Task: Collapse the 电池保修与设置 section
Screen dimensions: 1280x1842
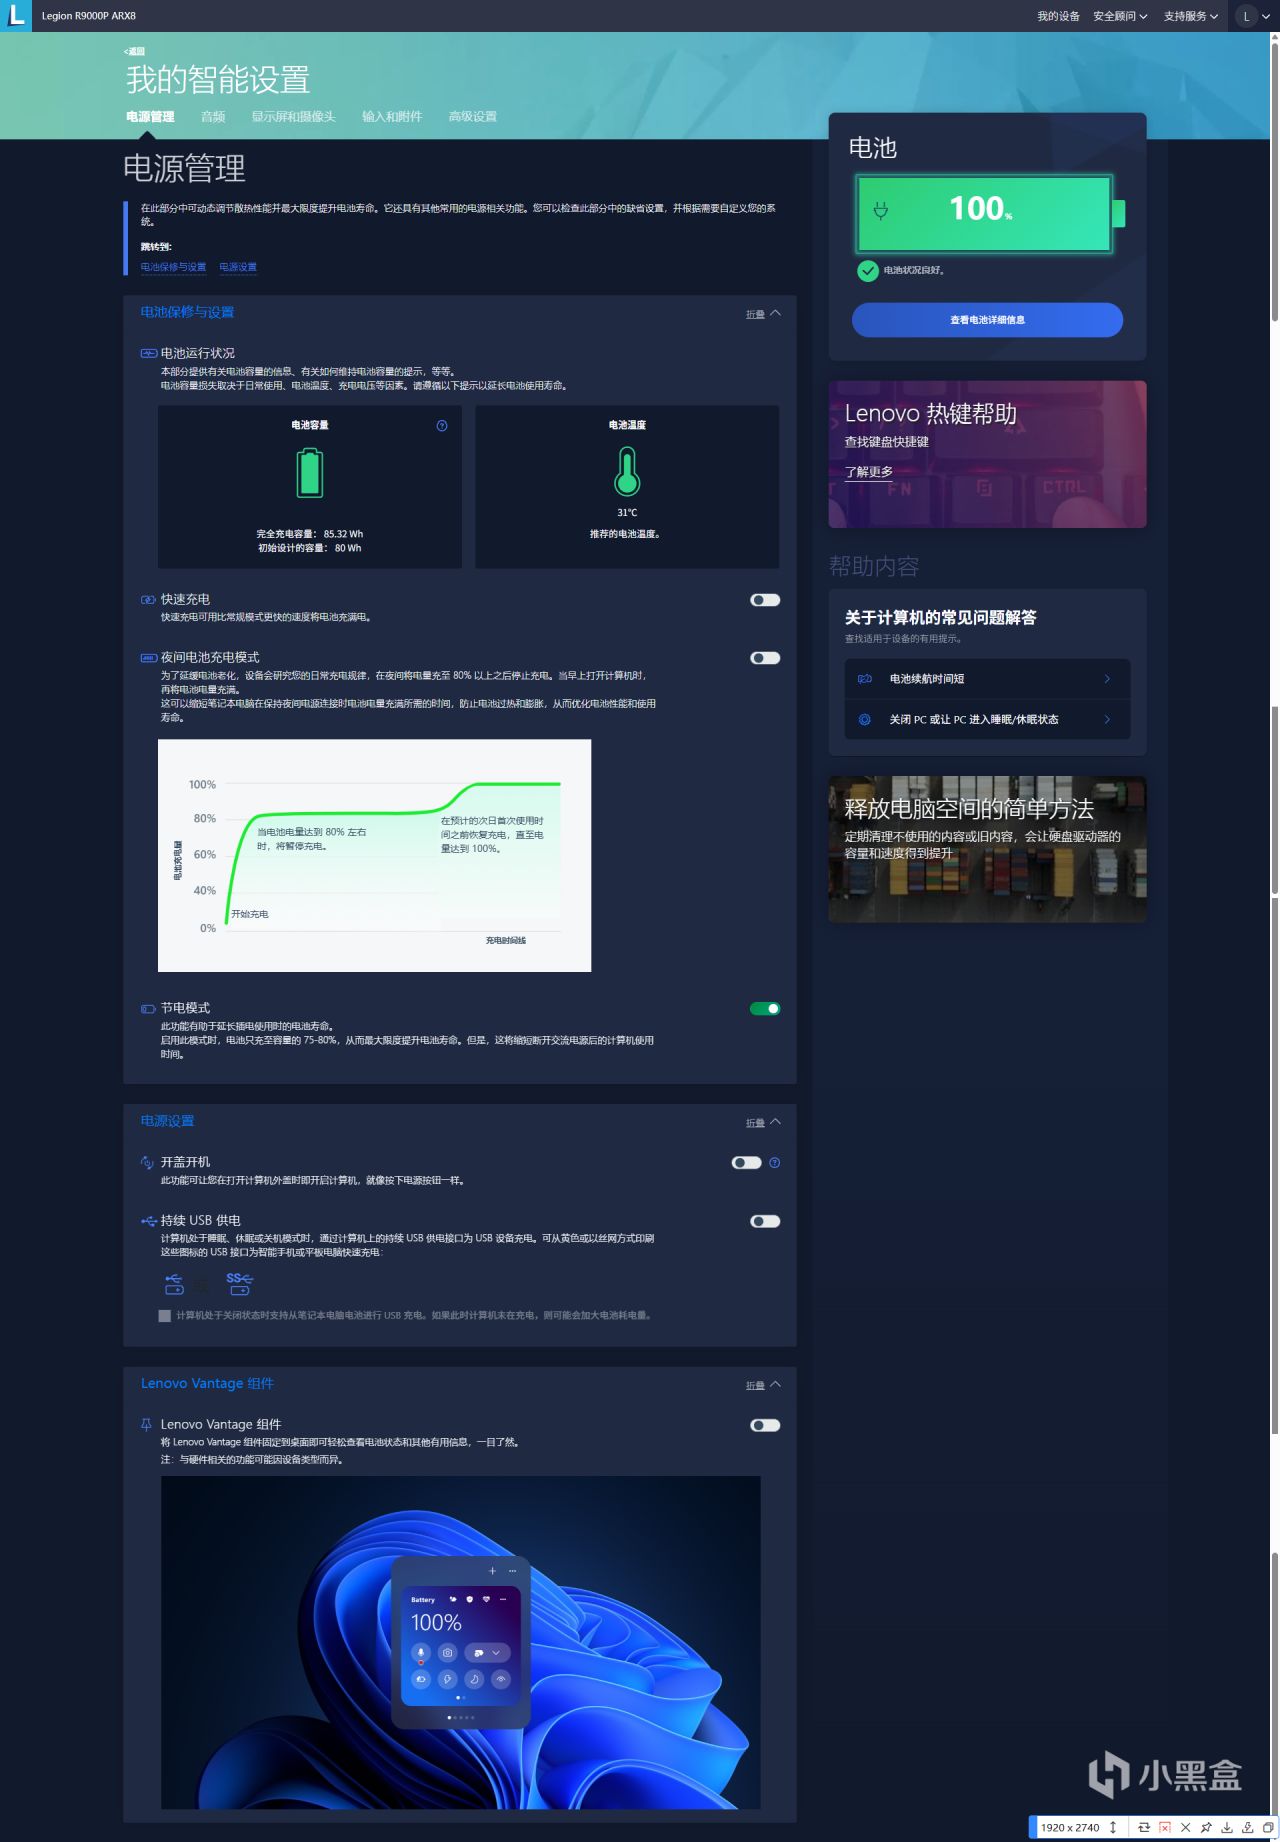Action: pyautogui.click(x=763, y=314)
